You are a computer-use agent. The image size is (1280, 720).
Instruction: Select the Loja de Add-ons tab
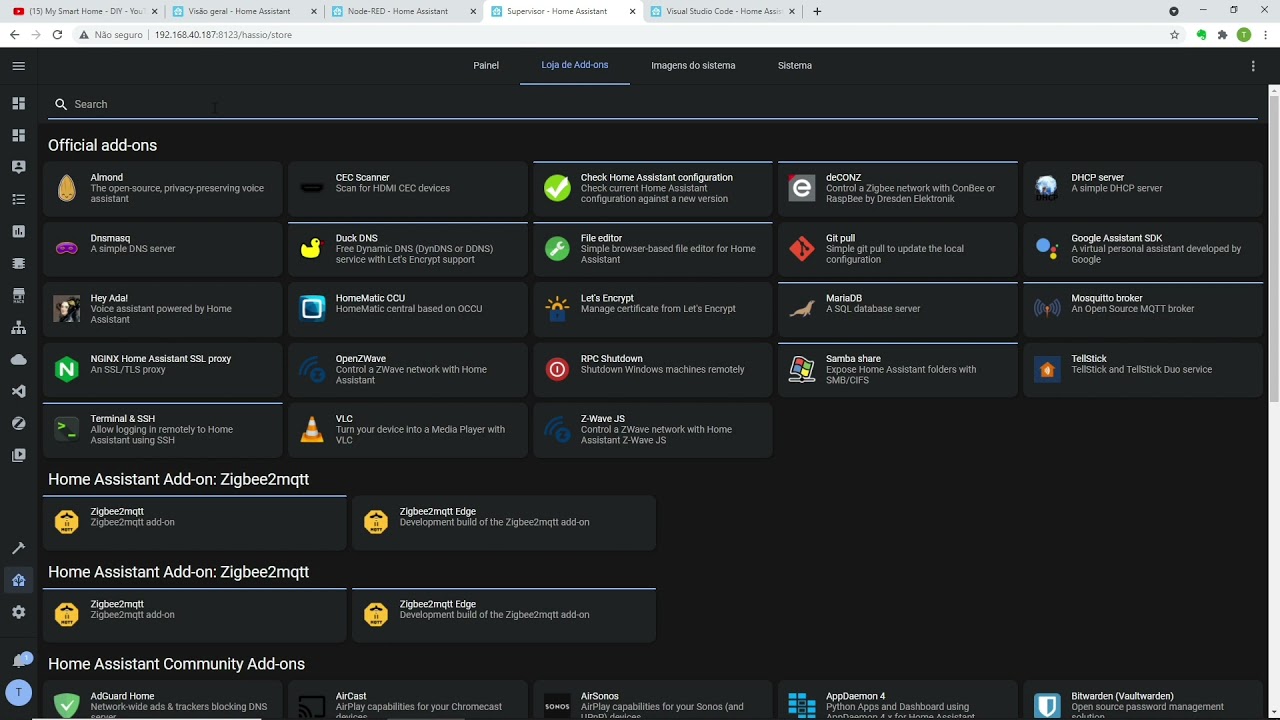pos(575,66)
